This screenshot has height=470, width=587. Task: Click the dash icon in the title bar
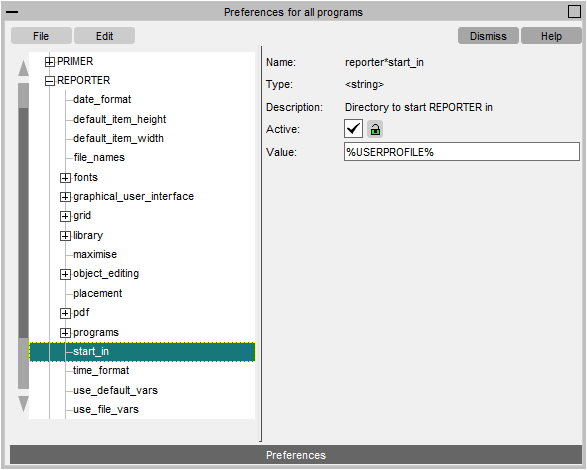pyautogui.click(x=12, y=12)
